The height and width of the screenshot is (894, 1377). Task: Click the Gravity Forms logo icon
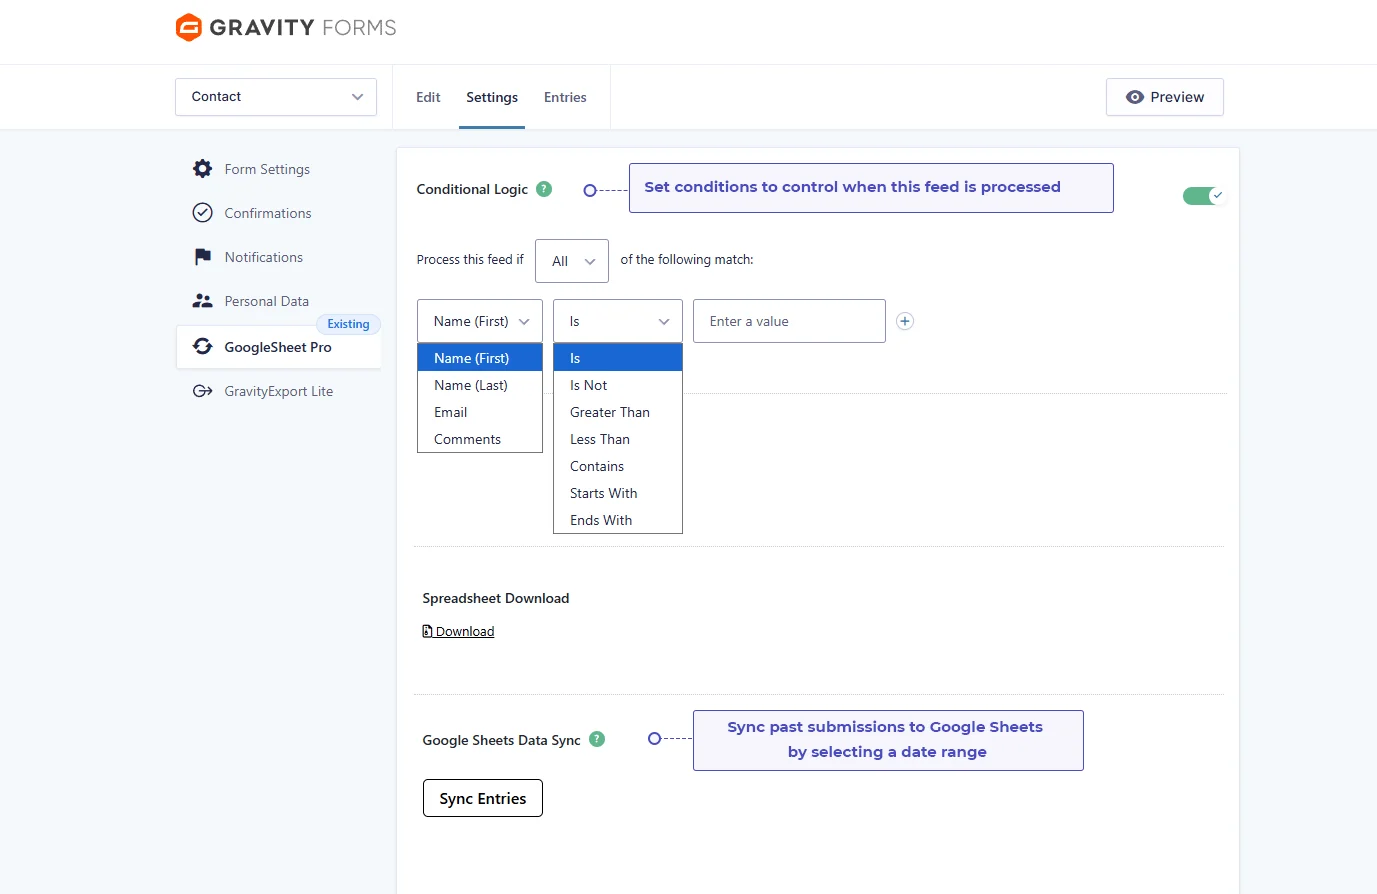click(x=189, y=27)
